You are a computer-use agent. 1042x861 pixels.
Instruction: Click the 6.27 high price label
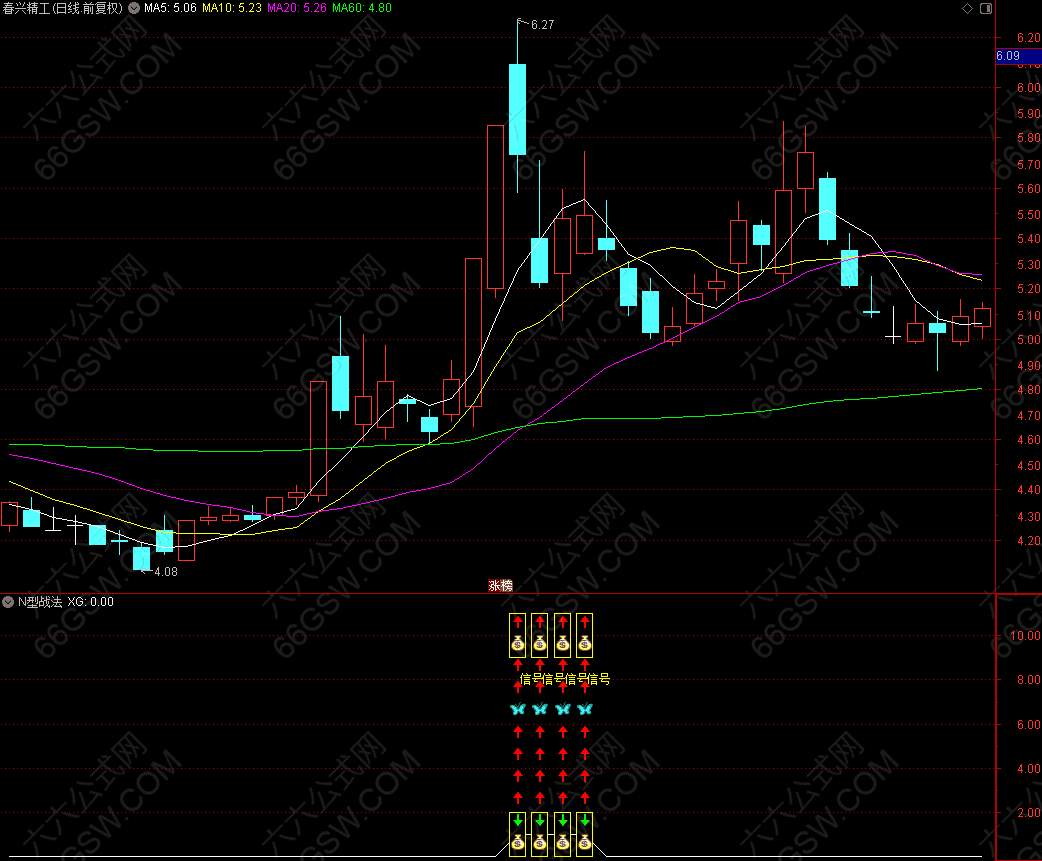point(542,25)
